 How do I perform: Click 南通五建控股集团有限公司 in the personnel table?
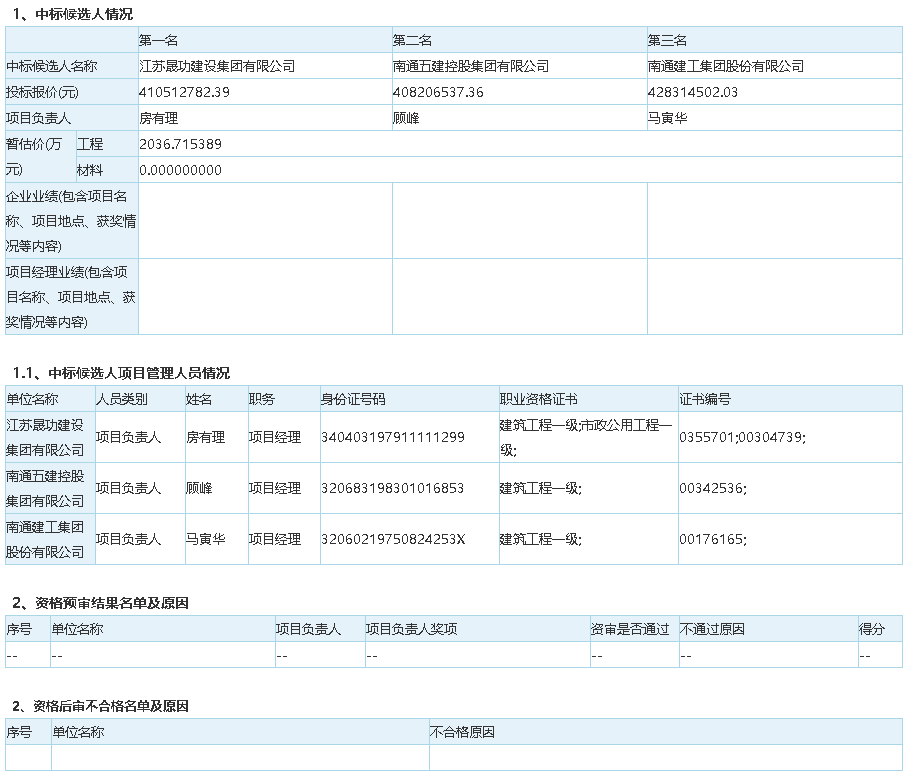(45, 488)
